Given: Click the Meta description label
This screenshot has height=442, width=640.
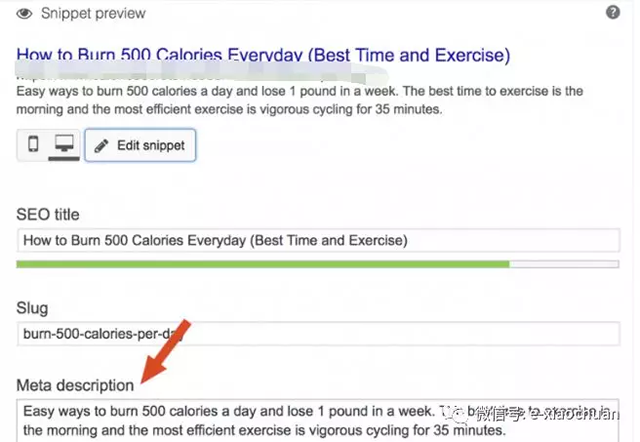Looking at the screenshot, I should click(75, 385).
